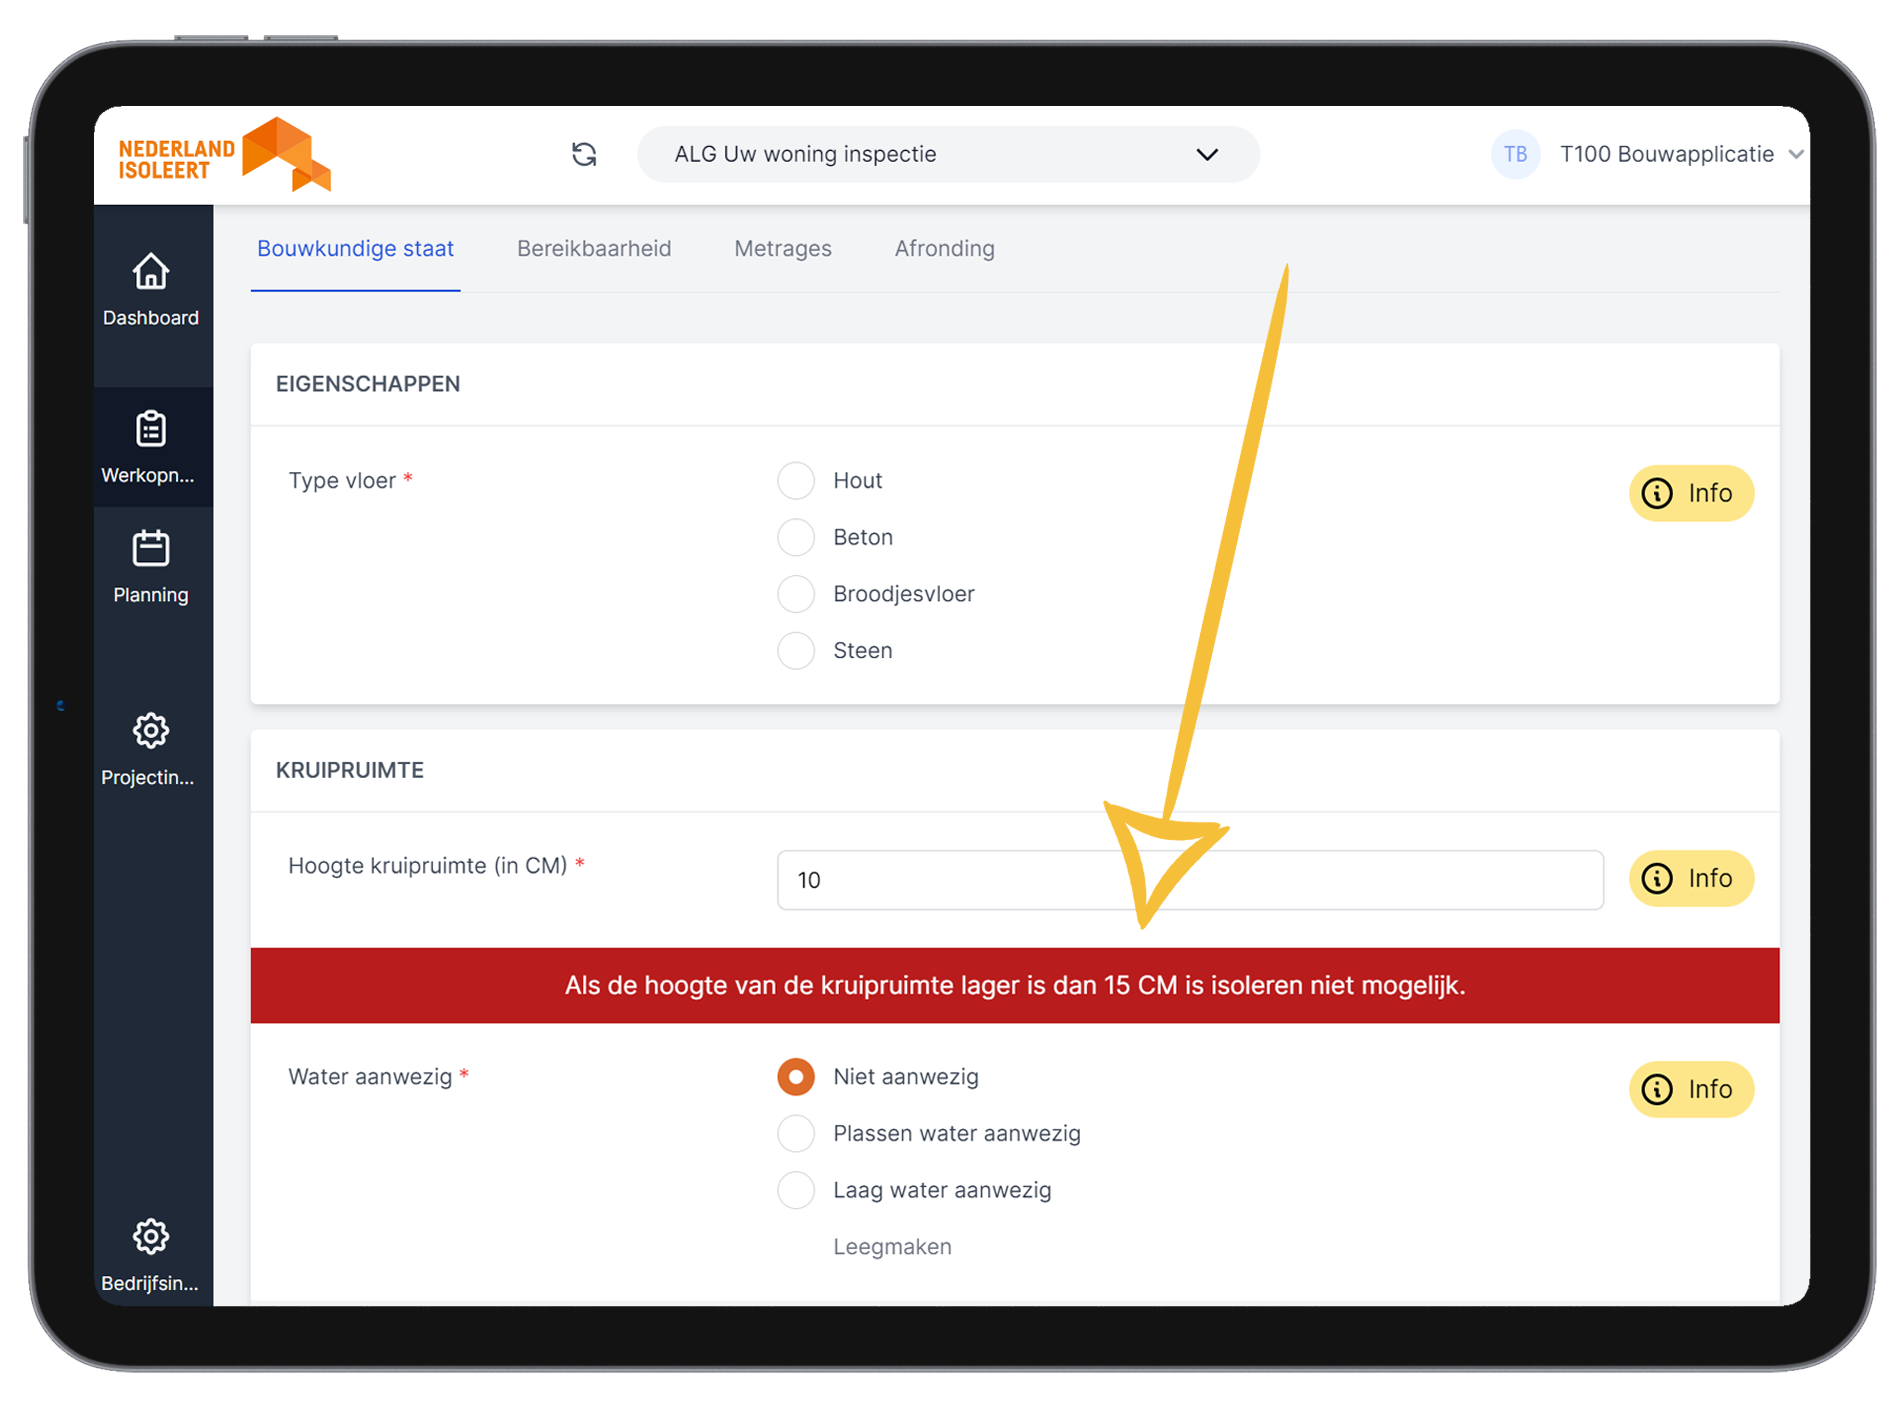Focus the Hoogte kruipruimte input field

1190,880
